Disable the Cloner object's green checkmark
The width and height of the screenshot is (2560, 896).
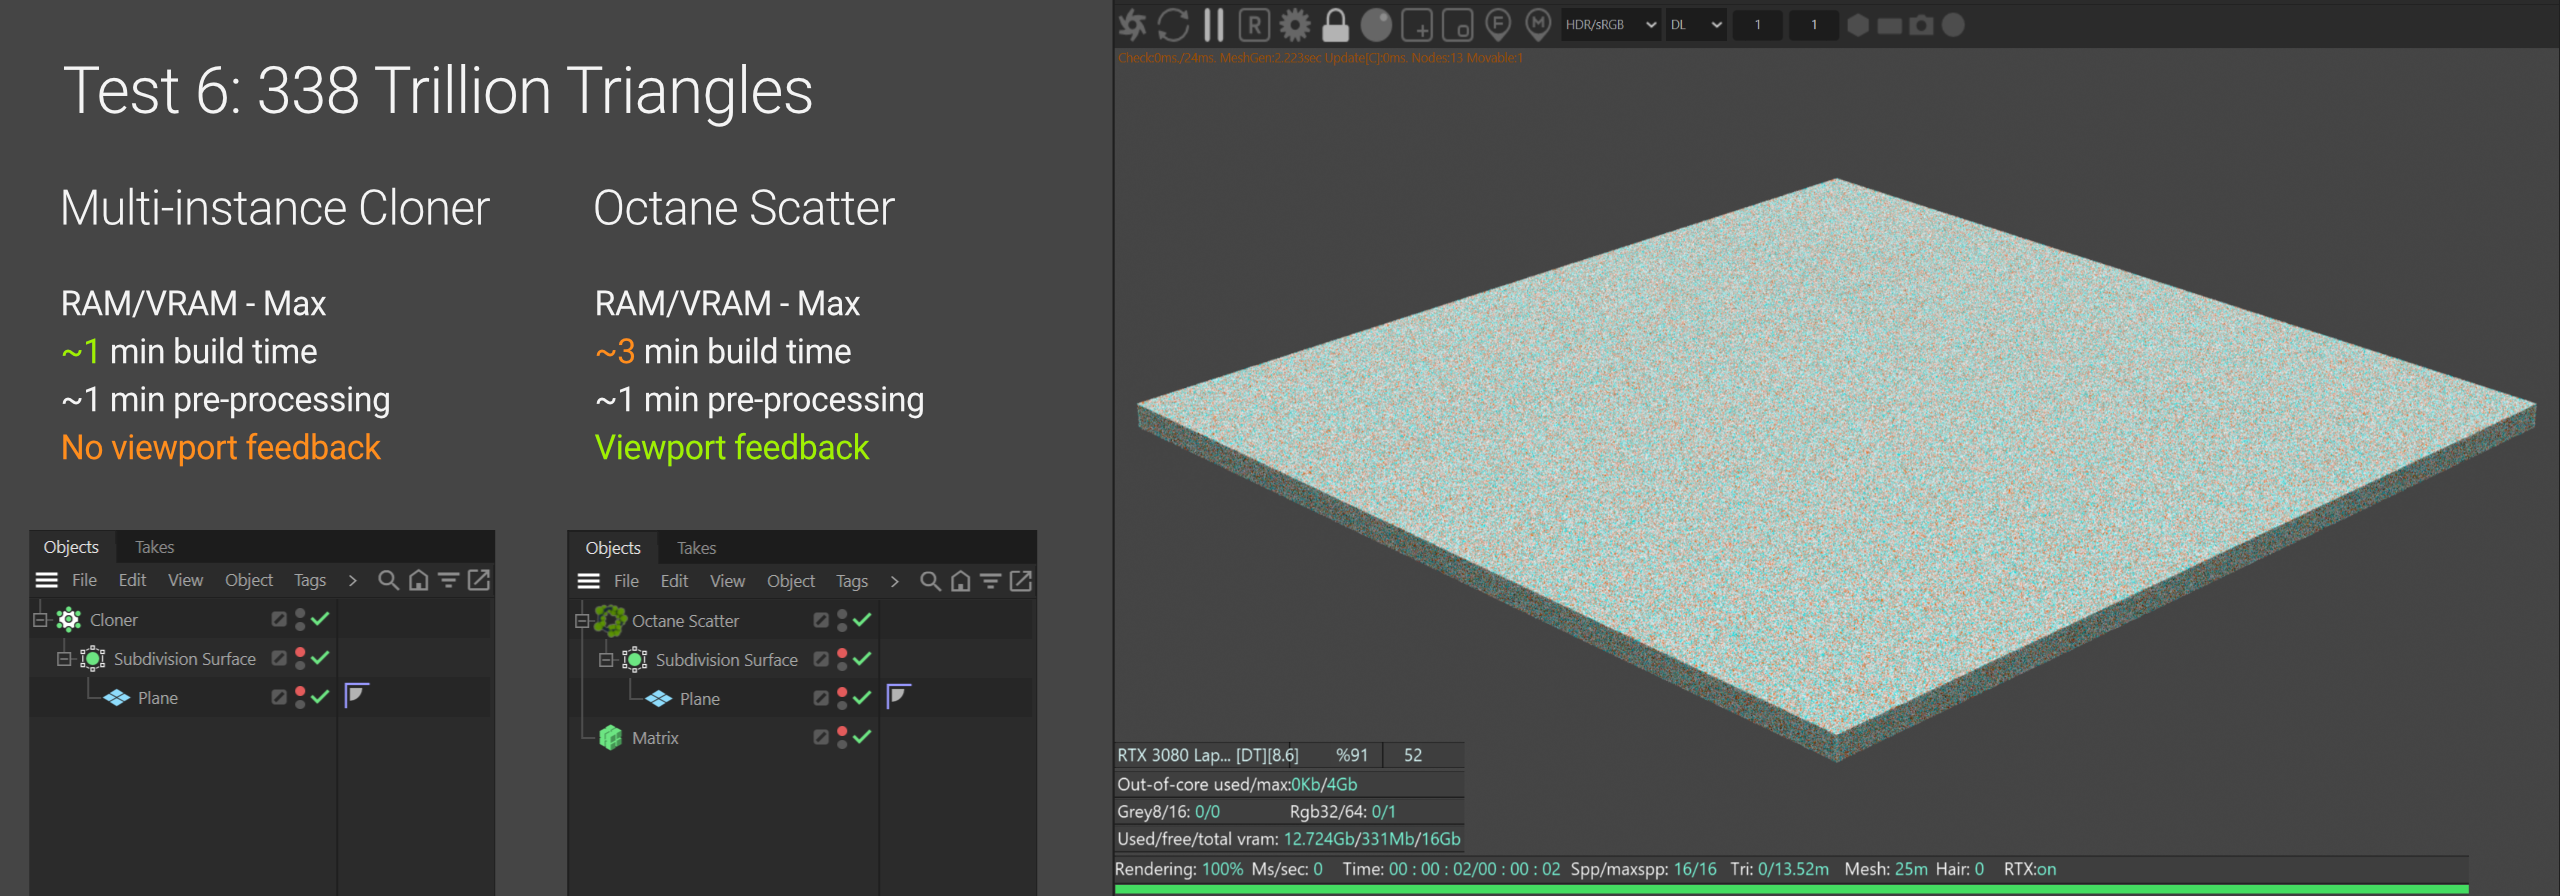click(x=320, y=619)
